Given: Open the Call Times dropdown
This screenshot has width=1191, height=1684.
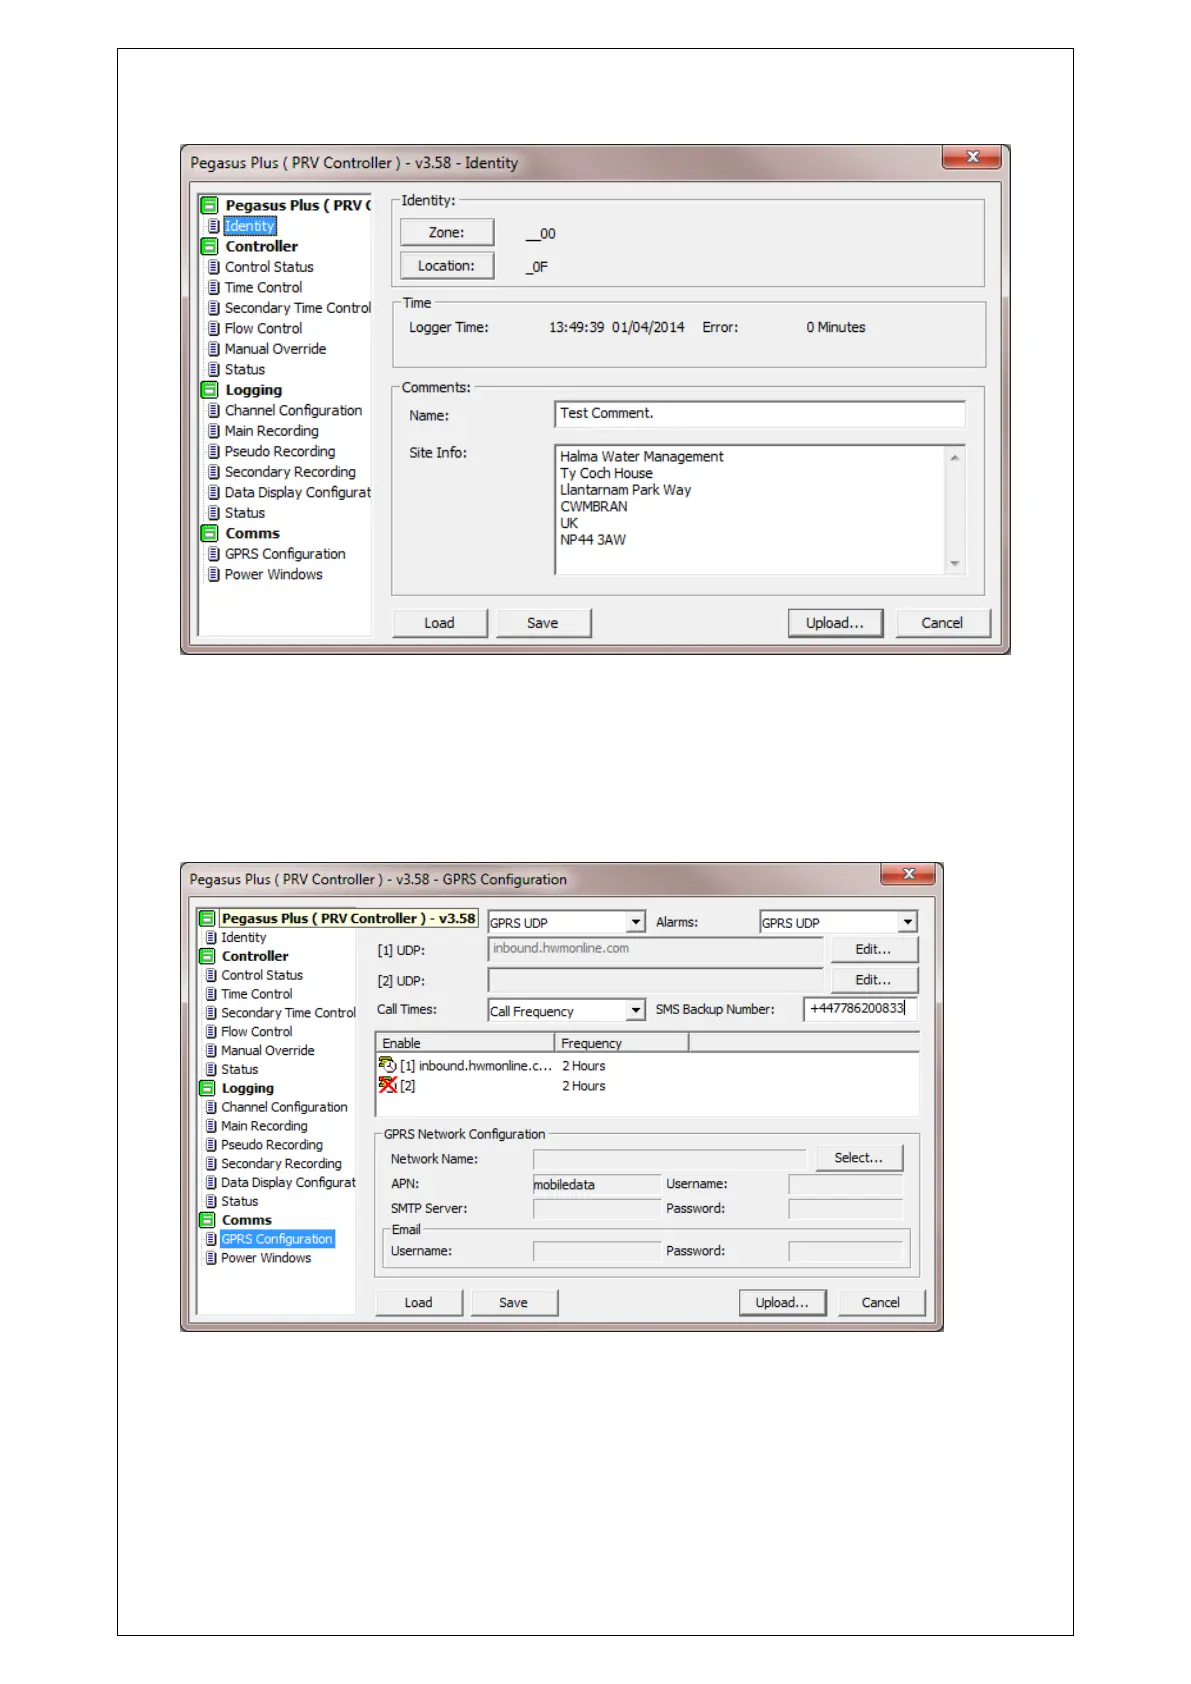Looking at the screenshot, I should [636, 1010].
